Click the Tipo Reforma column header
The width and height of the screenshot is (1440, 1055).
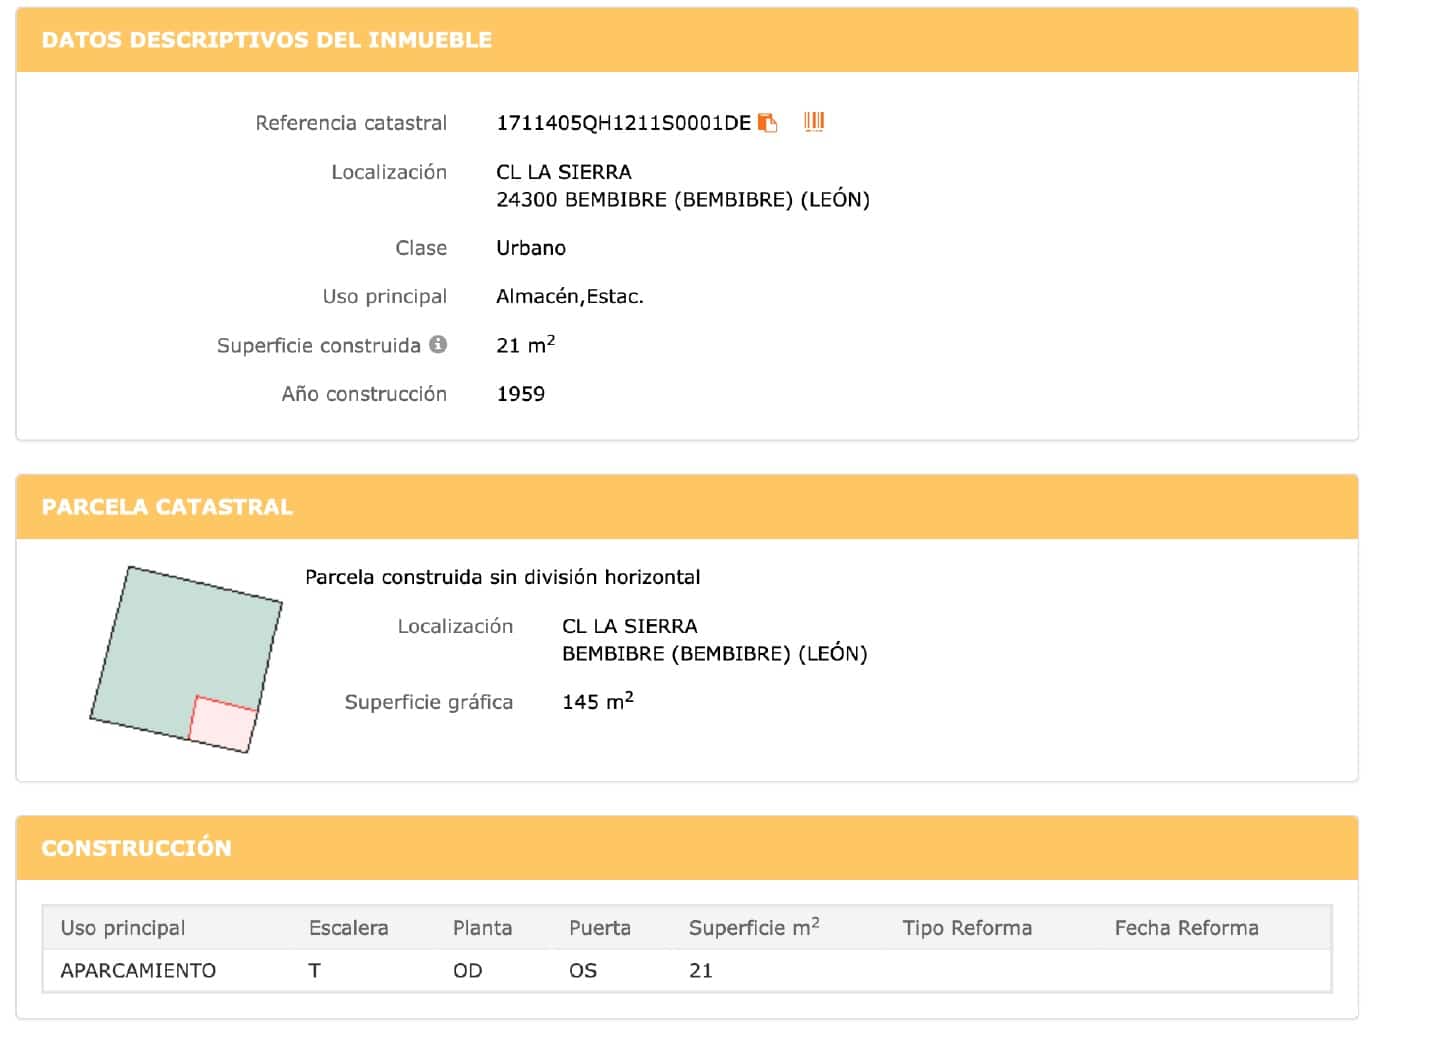tap(967, 928)
